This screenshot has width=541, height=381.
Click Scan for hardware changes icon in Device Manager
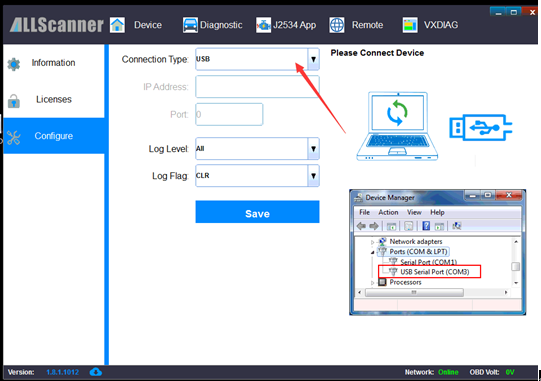(x=456, y=226)
